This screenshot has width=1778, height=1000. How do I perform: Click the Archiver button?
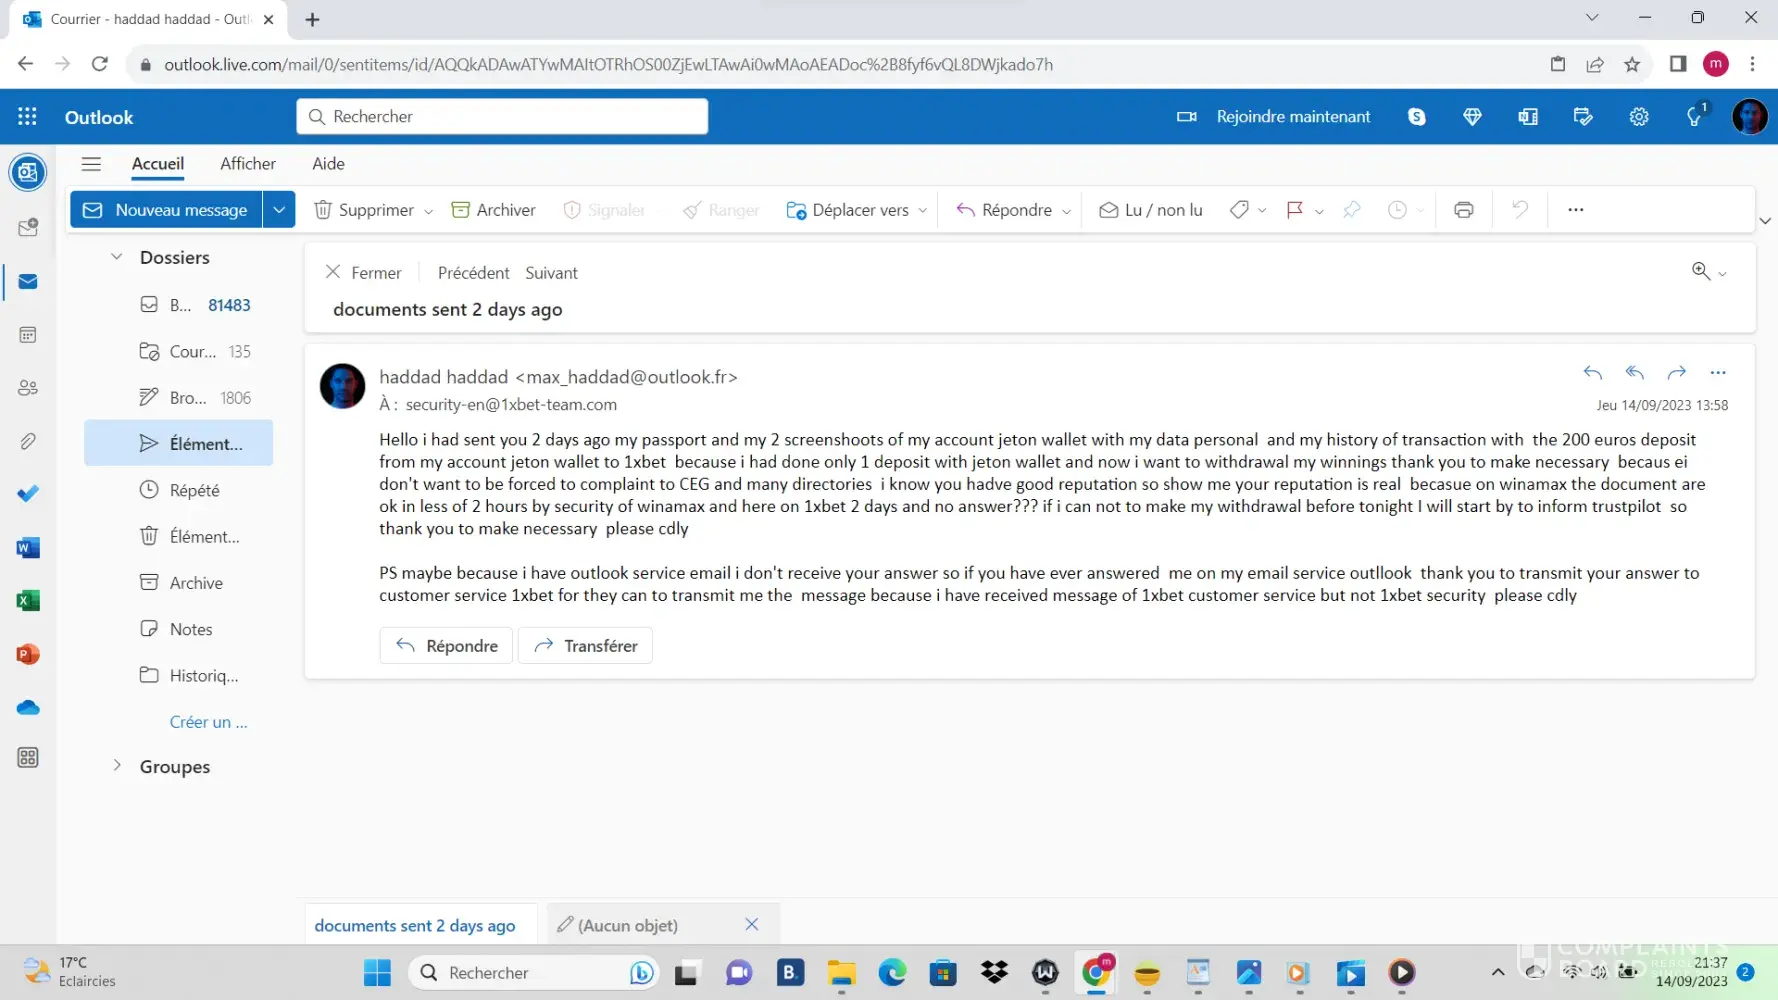click(493, 210)
